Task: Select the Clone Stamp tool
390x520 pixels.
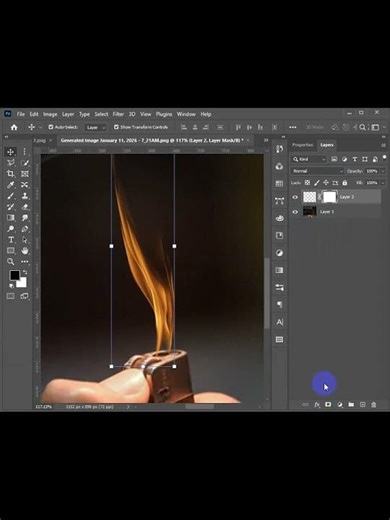Action: point(24,196)
